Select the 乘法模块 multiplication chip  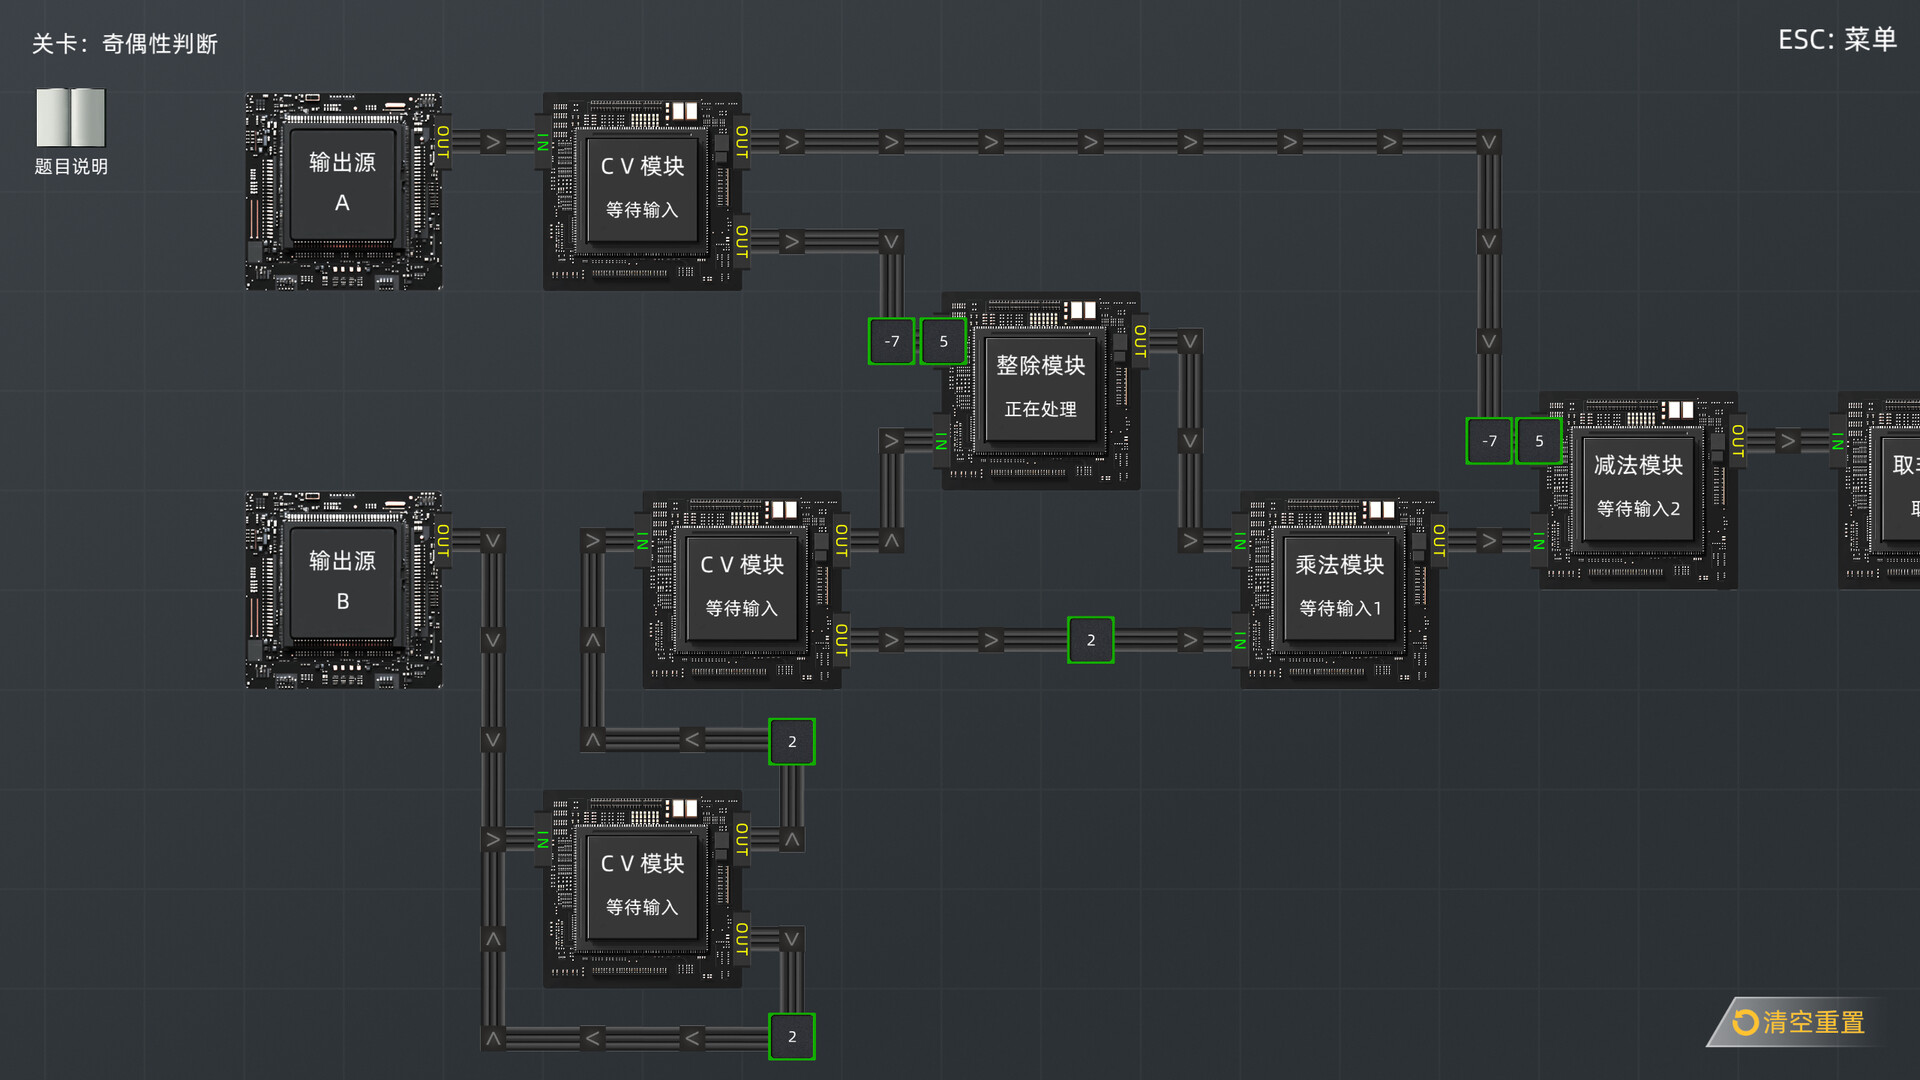click(x=1340, y=588)
